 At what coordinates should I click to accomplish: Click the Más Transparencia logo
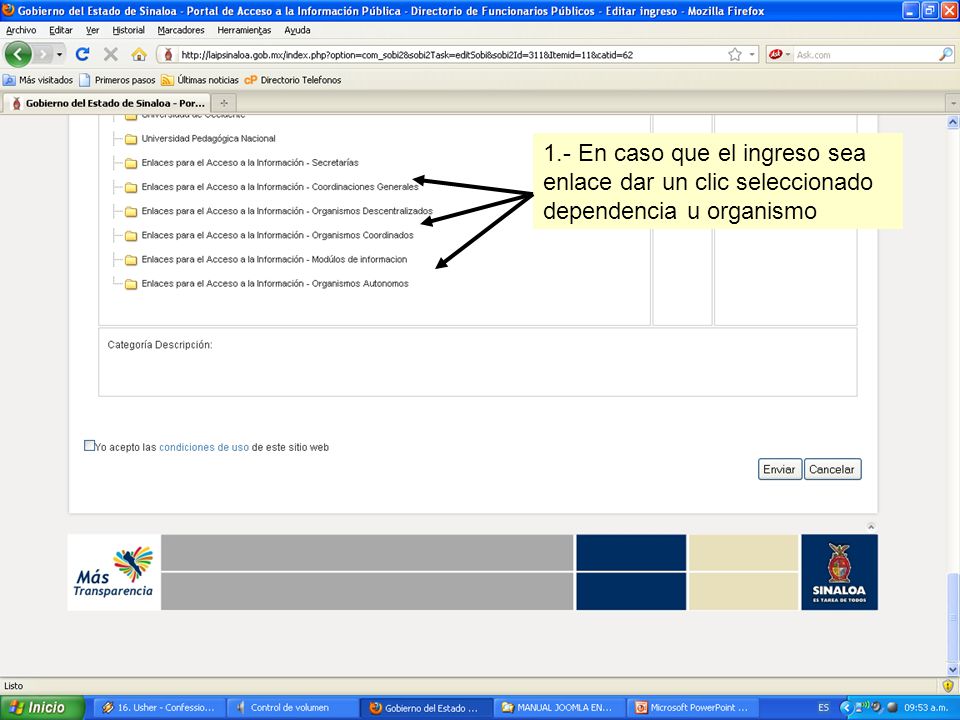[x=114, y=572]
